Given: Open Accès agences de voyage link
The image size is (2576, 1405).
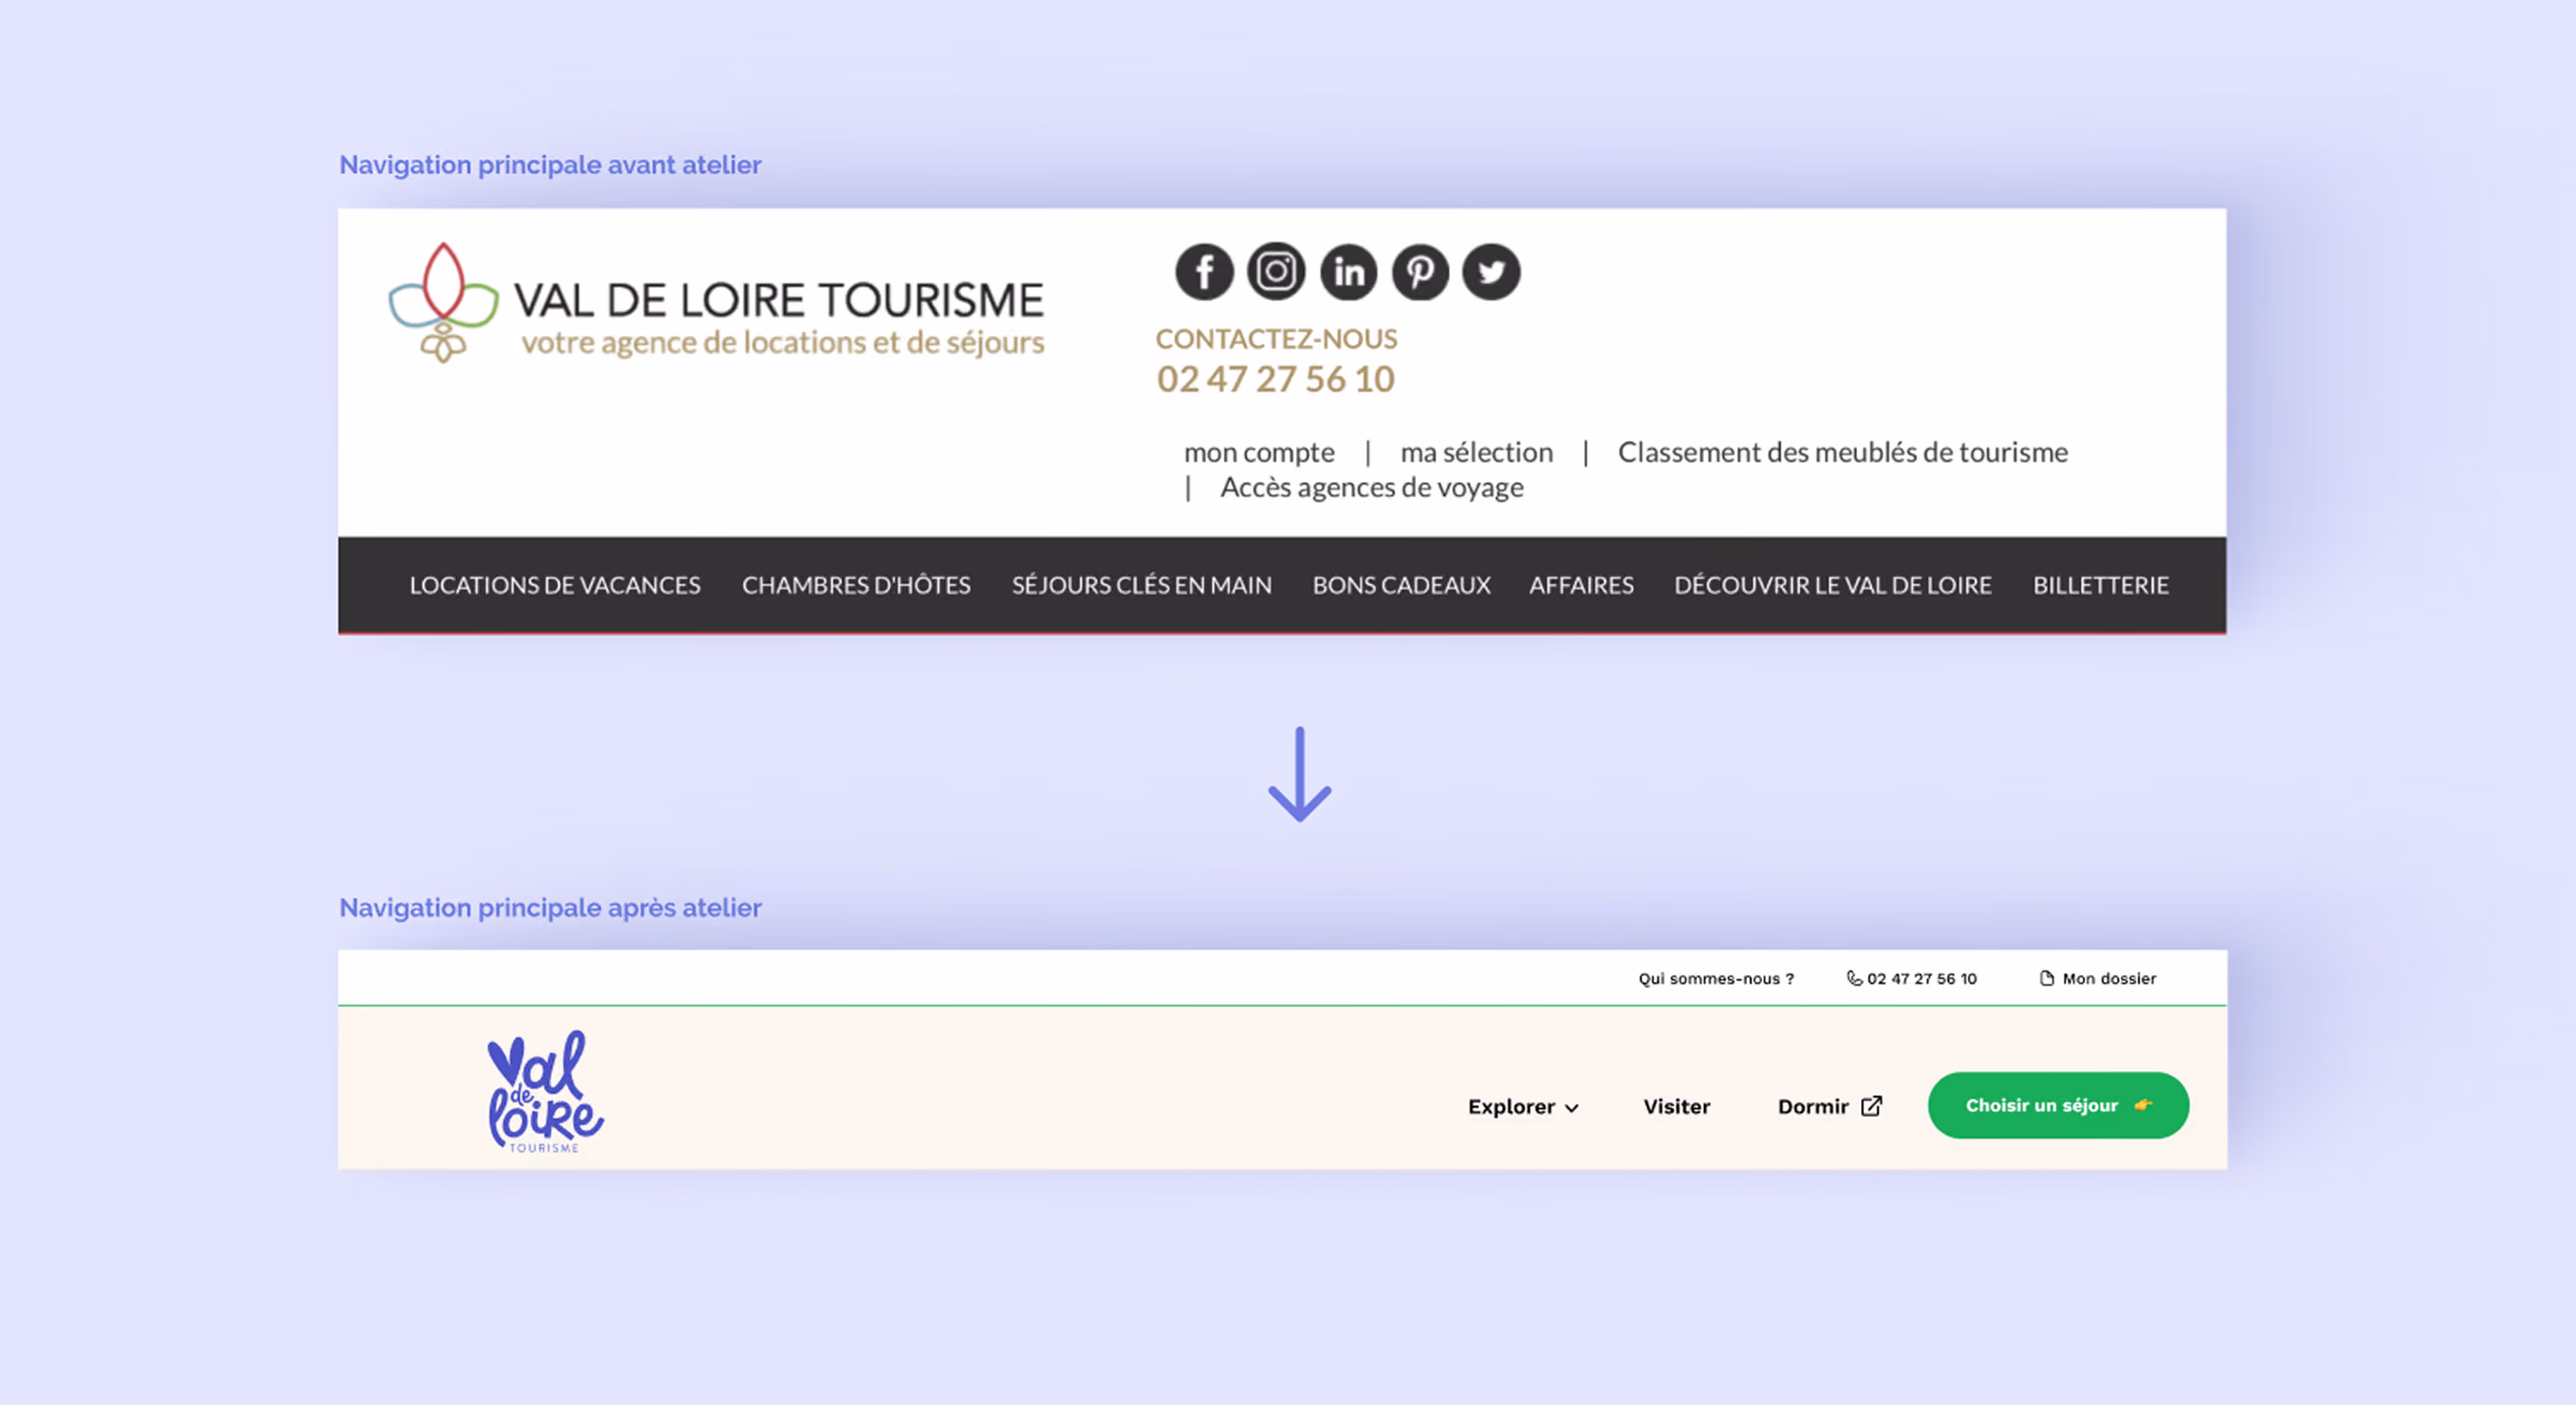Looking at the screenshot, I should click(1372, 487).
